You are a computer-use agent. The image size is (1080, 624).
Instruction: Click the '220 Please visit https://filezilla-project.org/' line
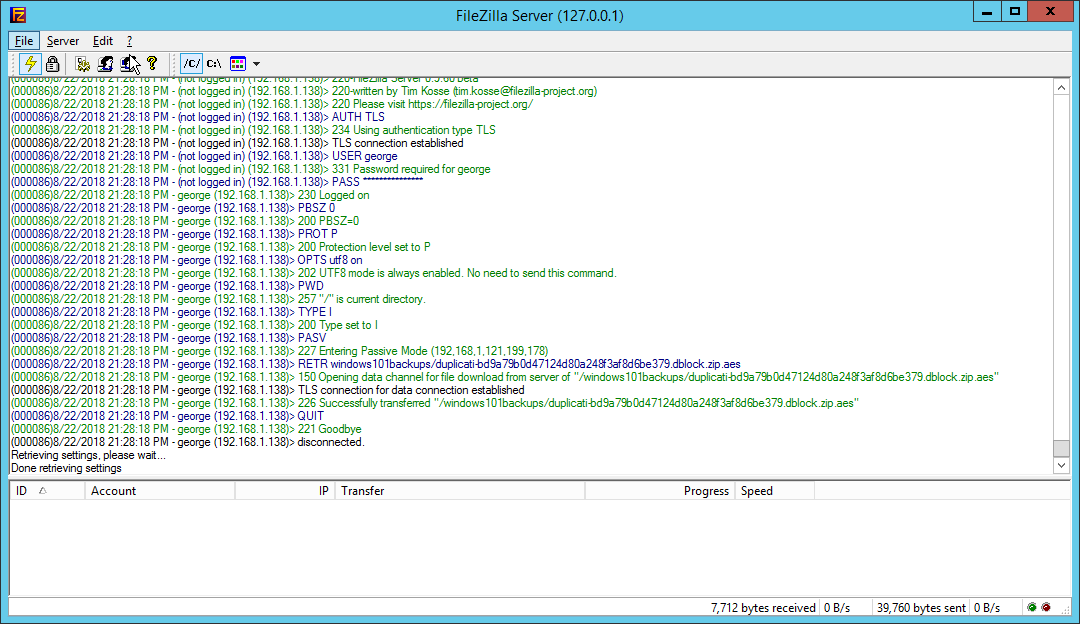[x=272, y=104]
